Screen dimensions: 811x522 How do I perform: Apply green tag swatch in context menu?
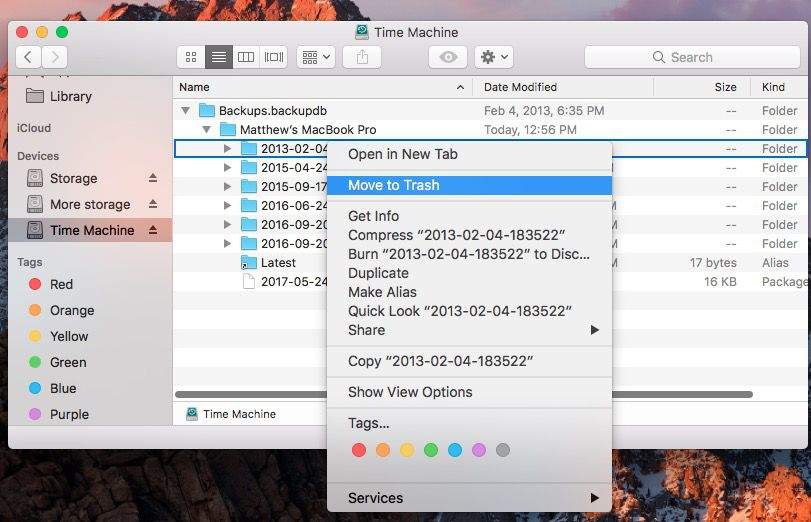click(x=431, y=450)
